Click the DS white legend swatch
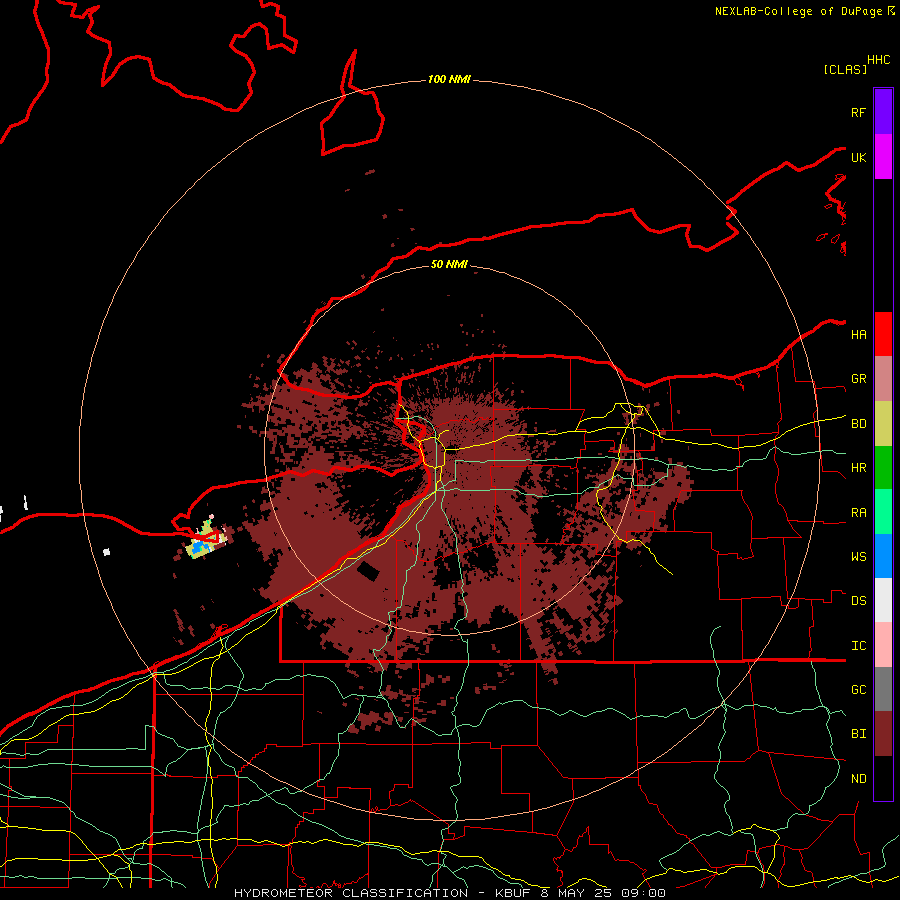This screenshot has height=900, width=900. point(883,600)
